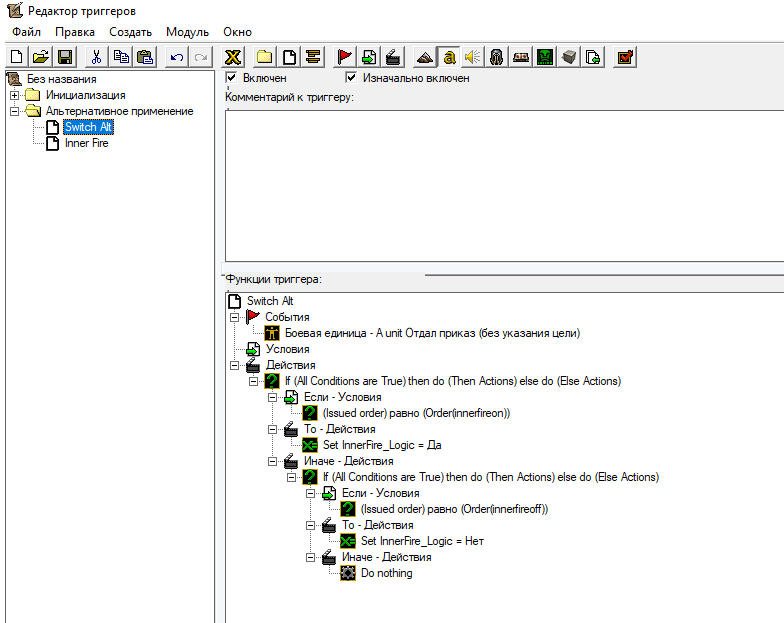The width and height of the screenshot is (784, 623).
Task: Collapse nested 'То - Действия' node
Action: [310, 525]
